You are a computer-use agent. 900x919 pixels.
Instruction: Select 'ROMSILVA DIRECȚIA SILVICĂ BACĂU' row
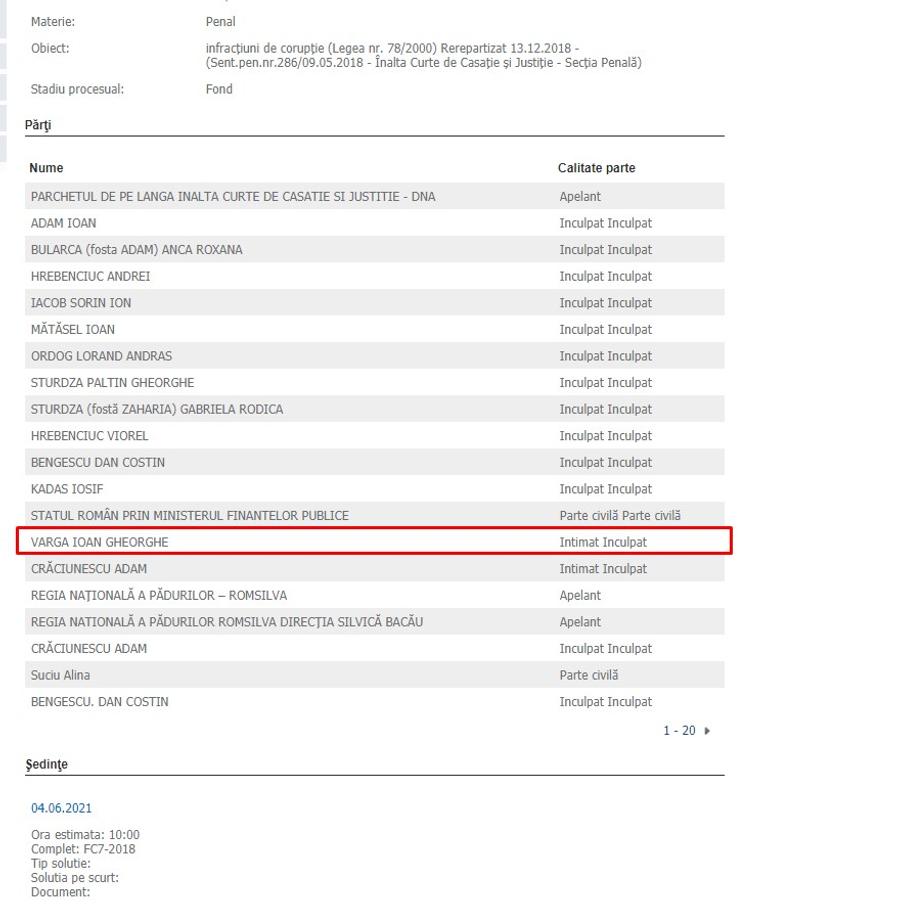374,622
